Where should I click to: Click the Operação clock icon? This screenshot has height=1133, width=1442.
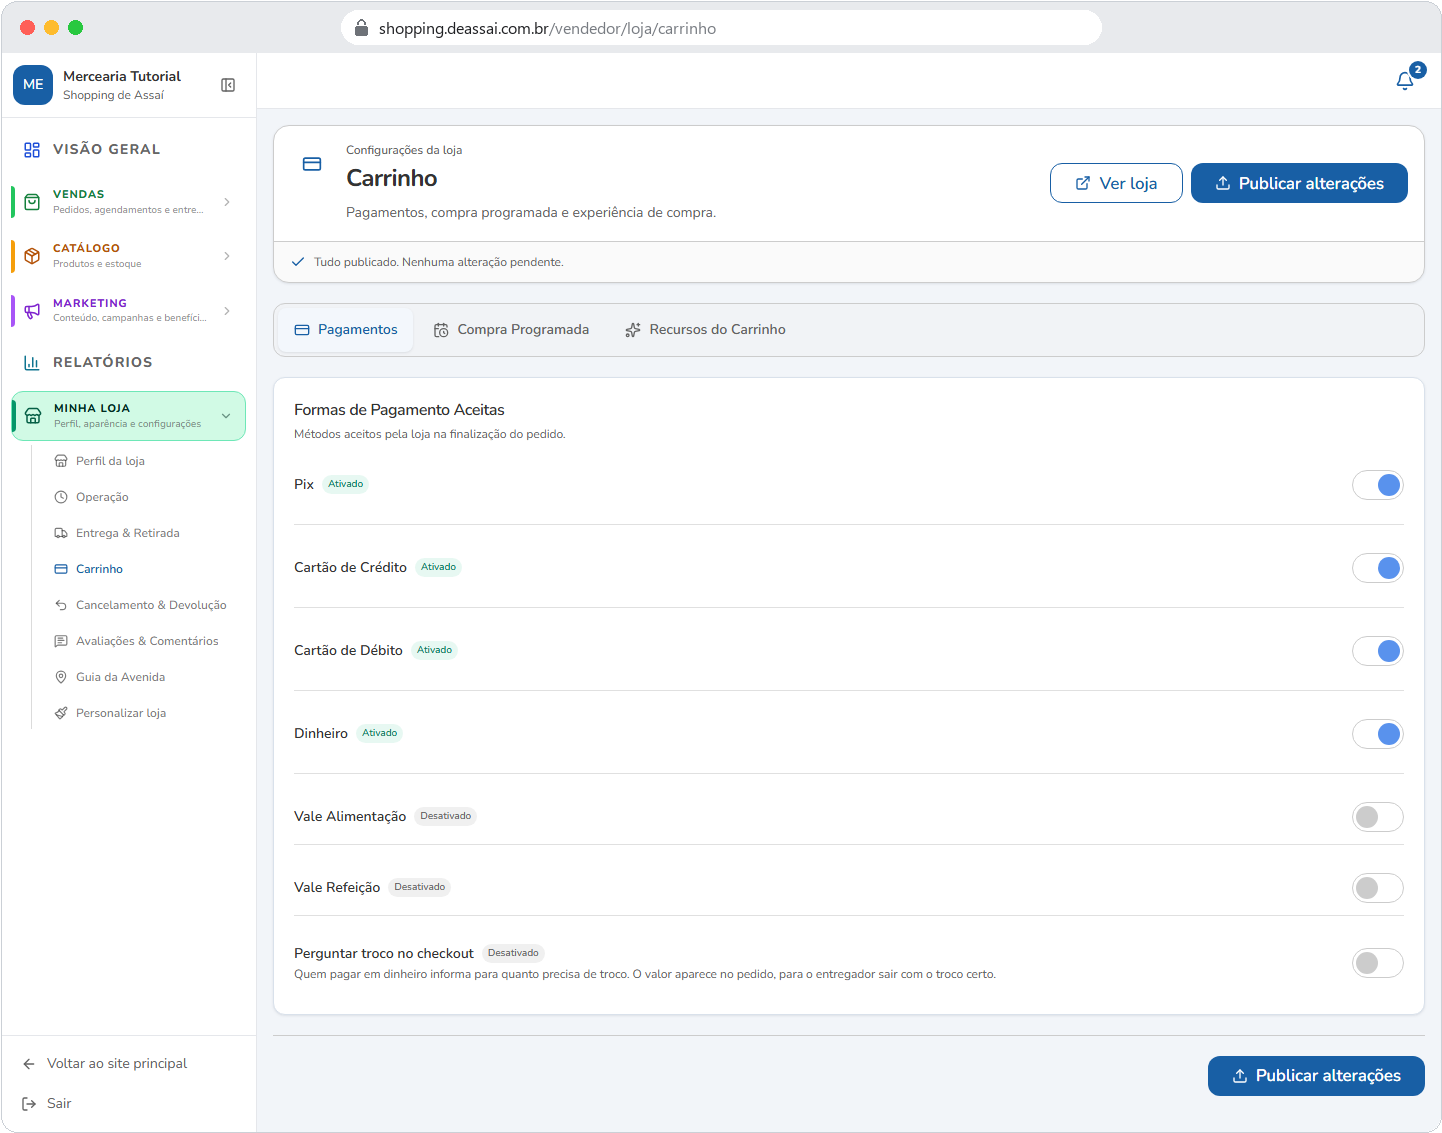click(x=61, y=497)
